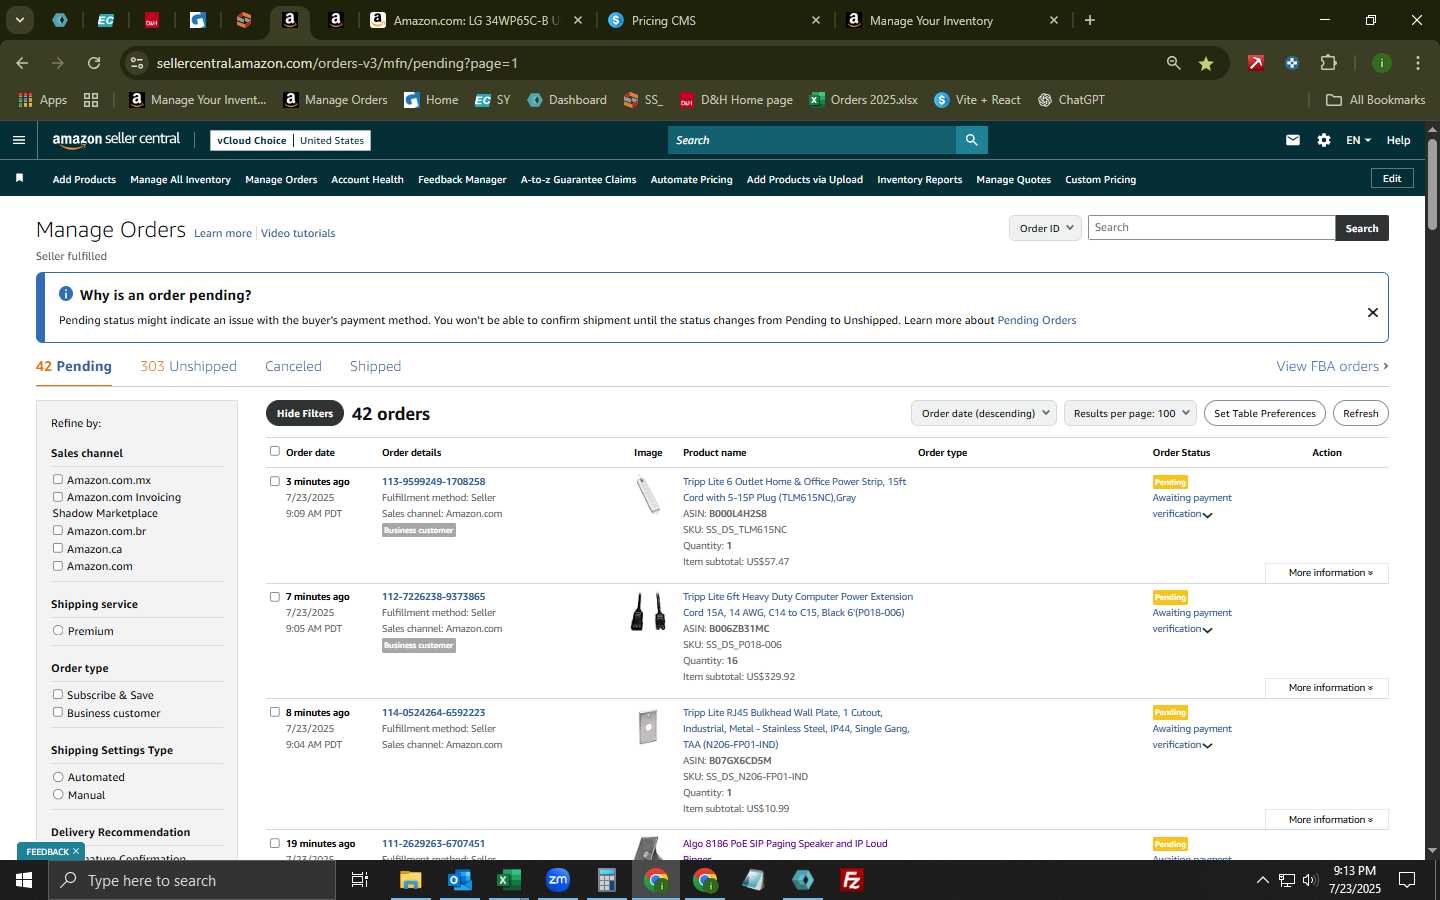Open the Order date (descending) sort dropdown
Screen dimensions: 1440x900
point(984,413)
